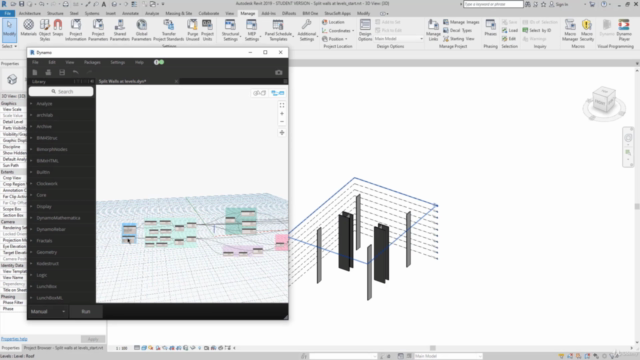Switch Dynamo to graph view navigation
The width and height of the screenshot is (640, 360).
278,93
